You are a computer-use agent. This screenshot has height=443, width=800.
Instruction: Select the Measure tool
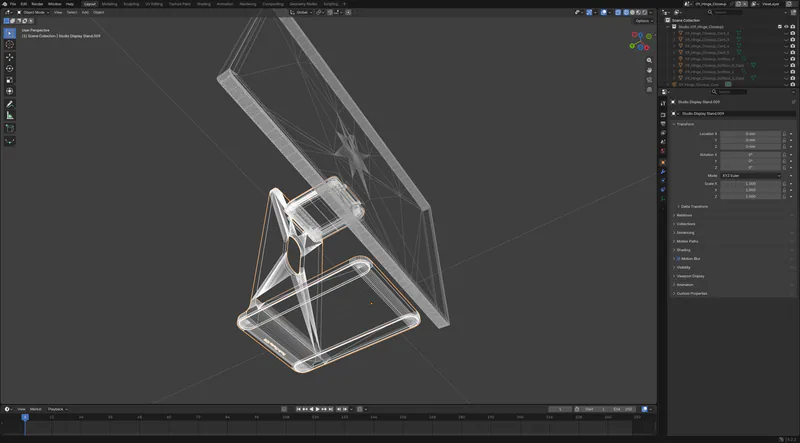point(9,115)
